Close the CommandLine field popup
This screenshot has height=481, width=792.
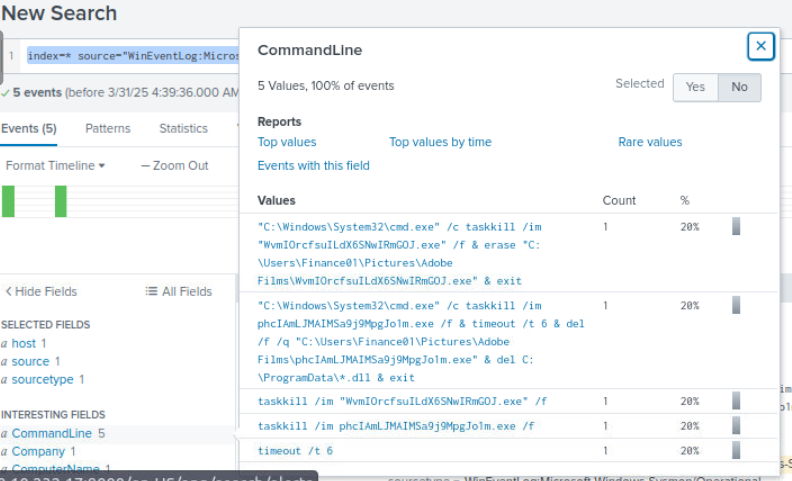click(x=761, y=46)
